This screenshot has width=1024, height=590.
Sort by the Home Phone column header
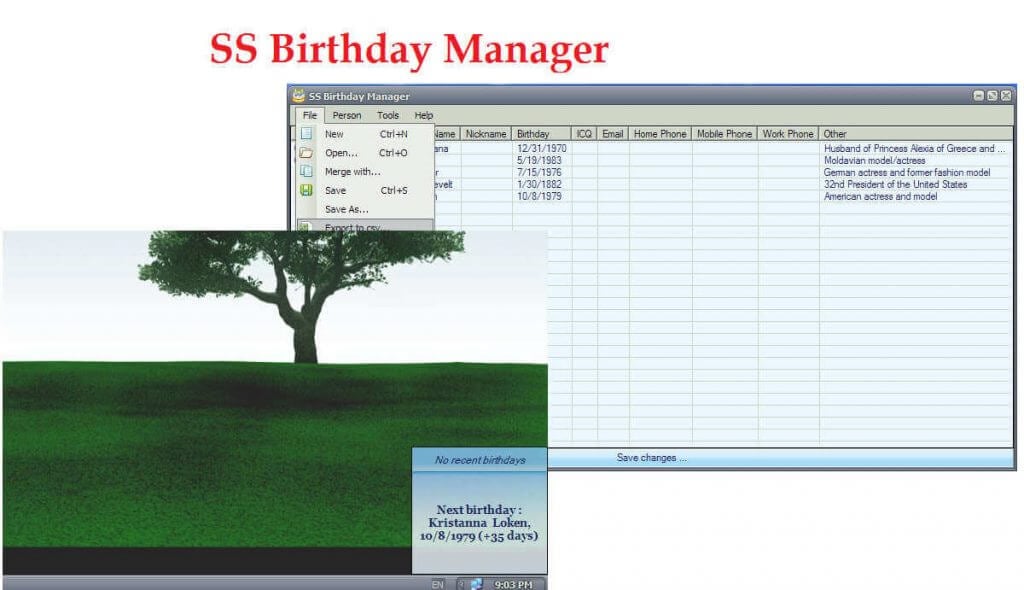click(660, 133)
